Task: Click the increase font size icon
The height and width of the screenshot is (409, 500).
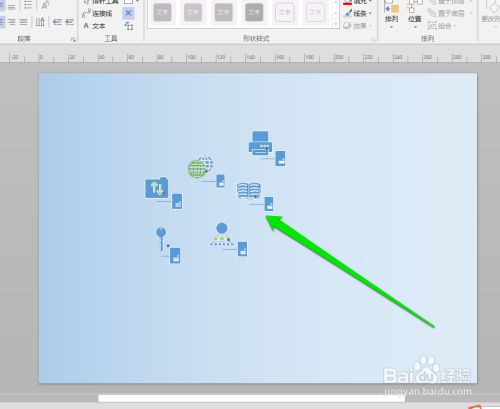Action: coord(45,5)
